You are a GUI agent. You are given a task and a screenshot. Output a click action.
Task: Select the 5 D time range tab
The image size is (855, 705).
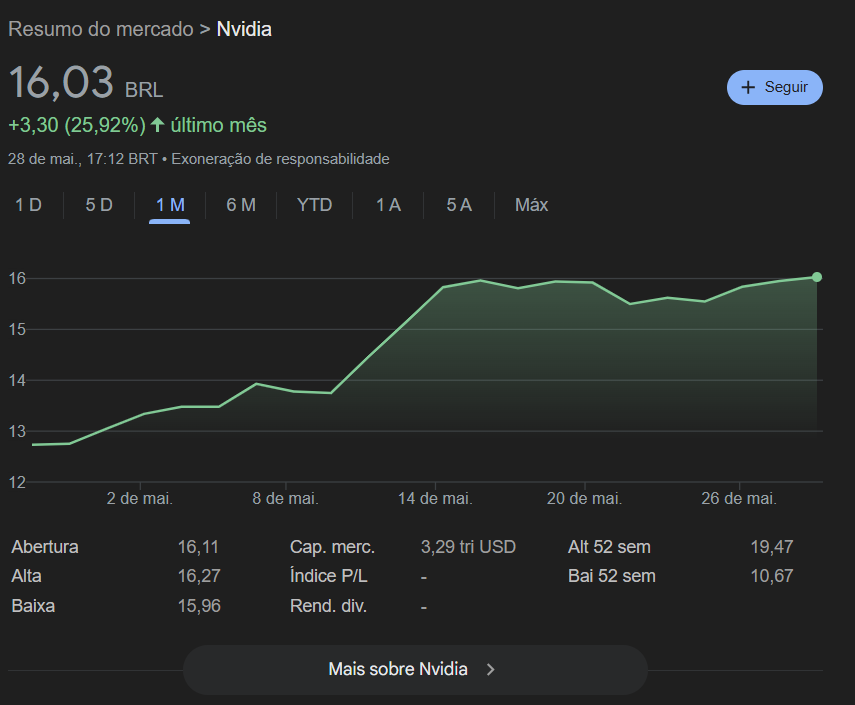point(99,205)
